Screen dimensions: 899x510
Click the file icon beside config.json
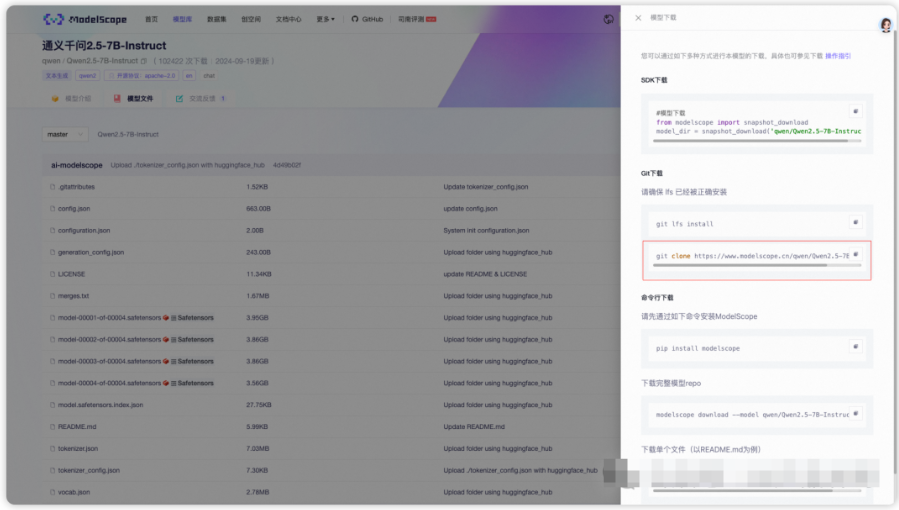tap(52, 209)
